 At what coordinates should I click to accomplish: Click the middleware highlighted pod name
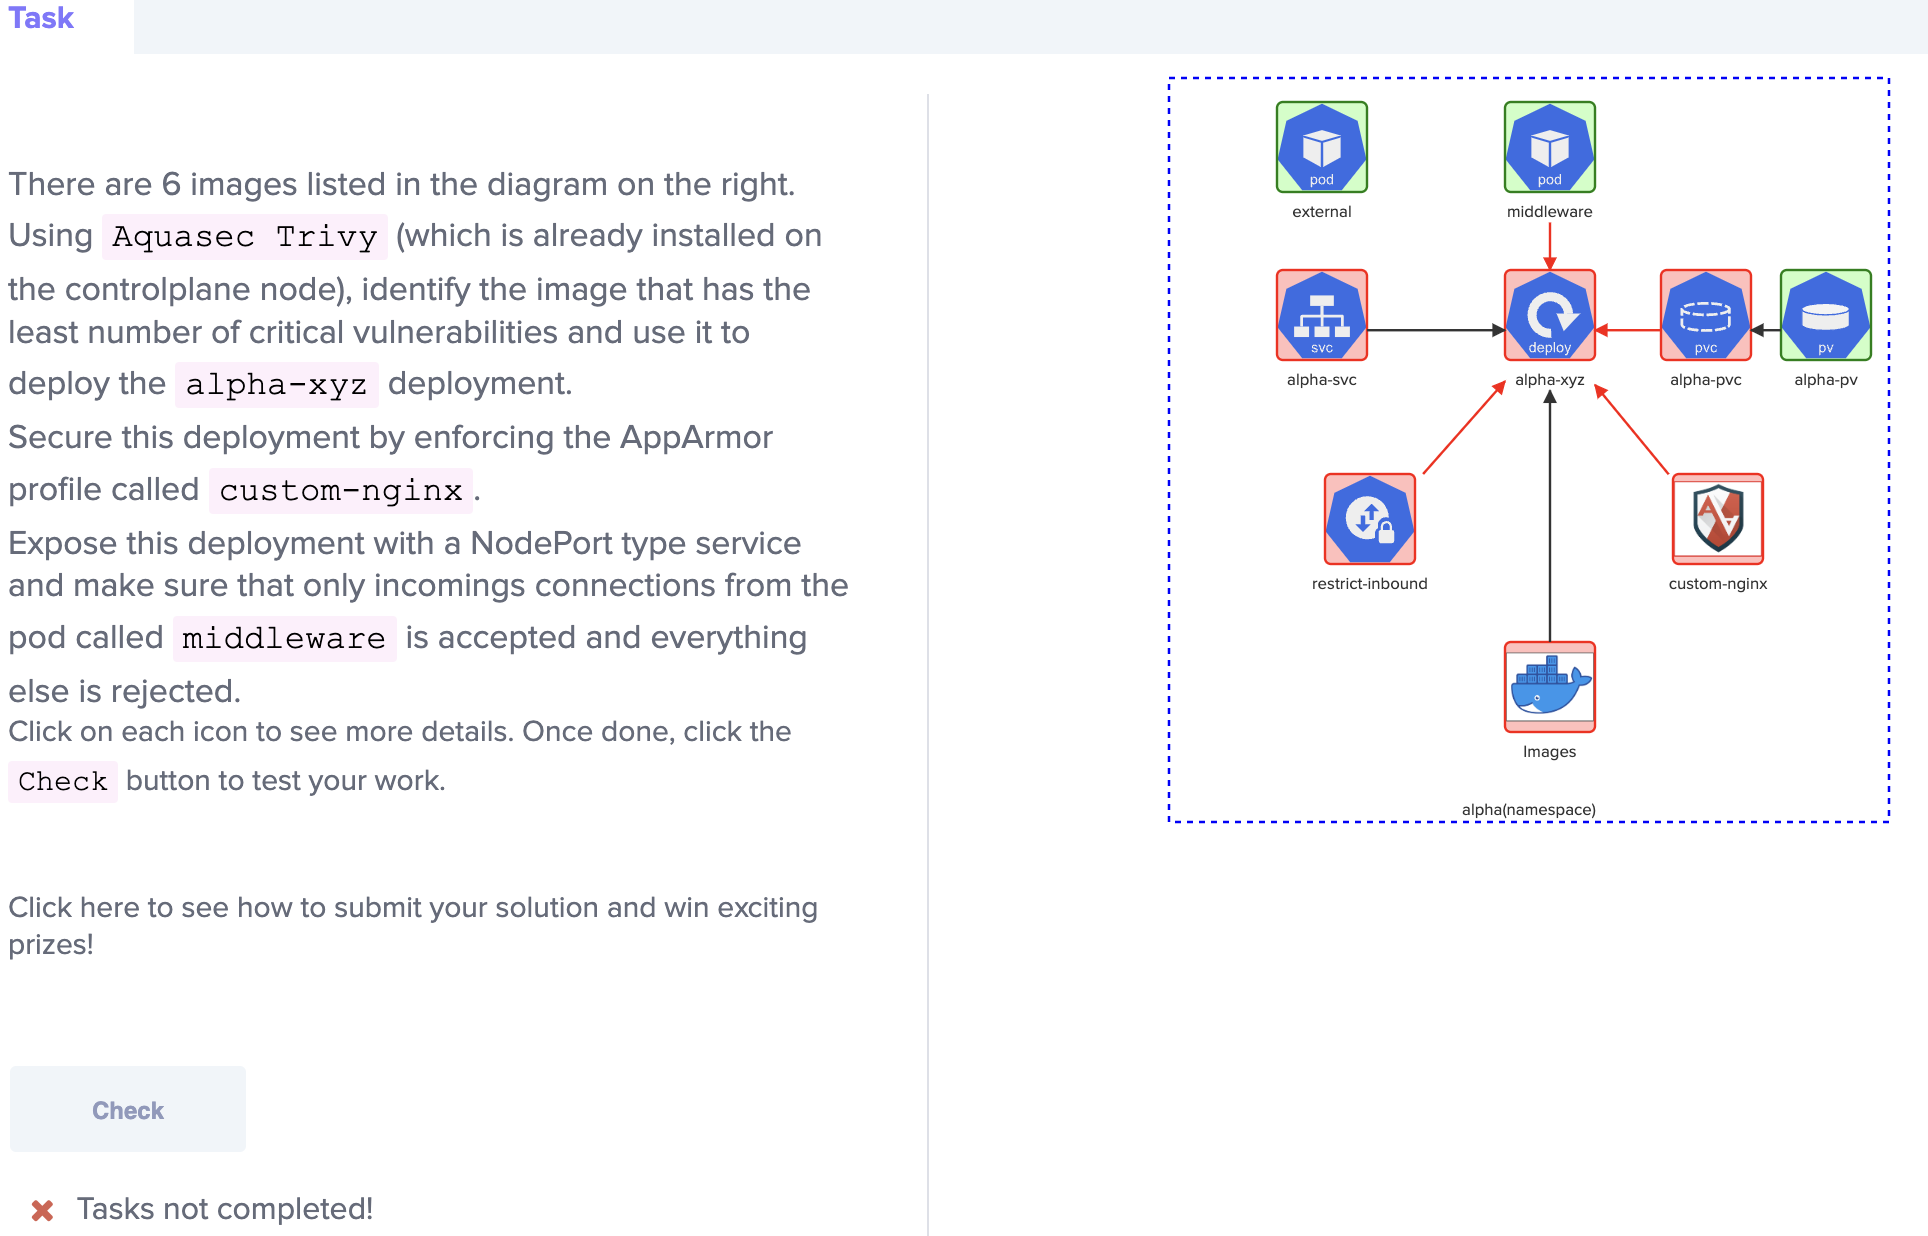click(284, 639)
